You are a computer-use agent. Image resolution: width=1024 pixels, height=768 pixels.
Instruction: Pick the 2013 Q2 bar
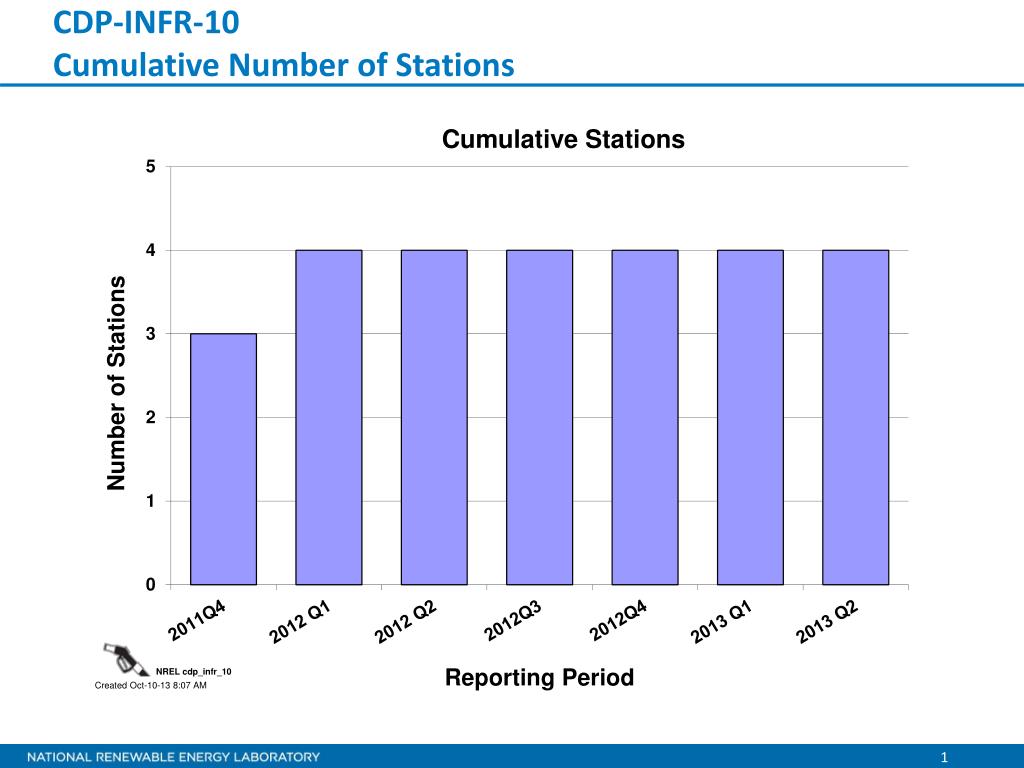tap(856, 417)
